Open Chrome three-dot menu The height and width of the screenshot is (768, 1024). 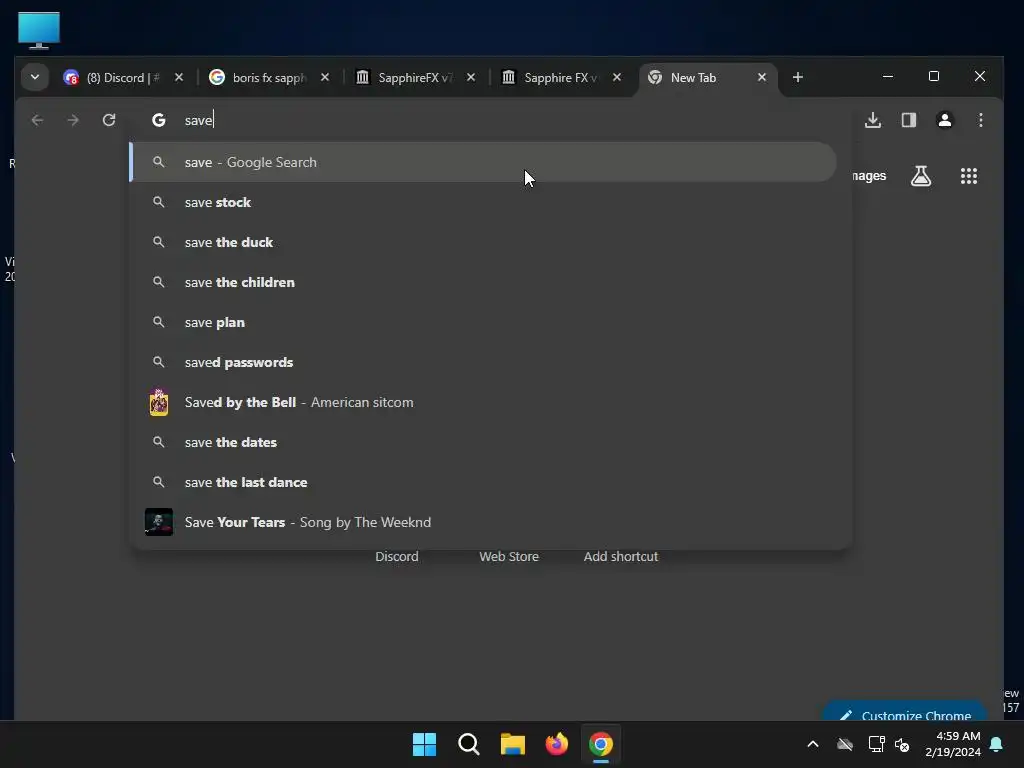pos(981,120)
